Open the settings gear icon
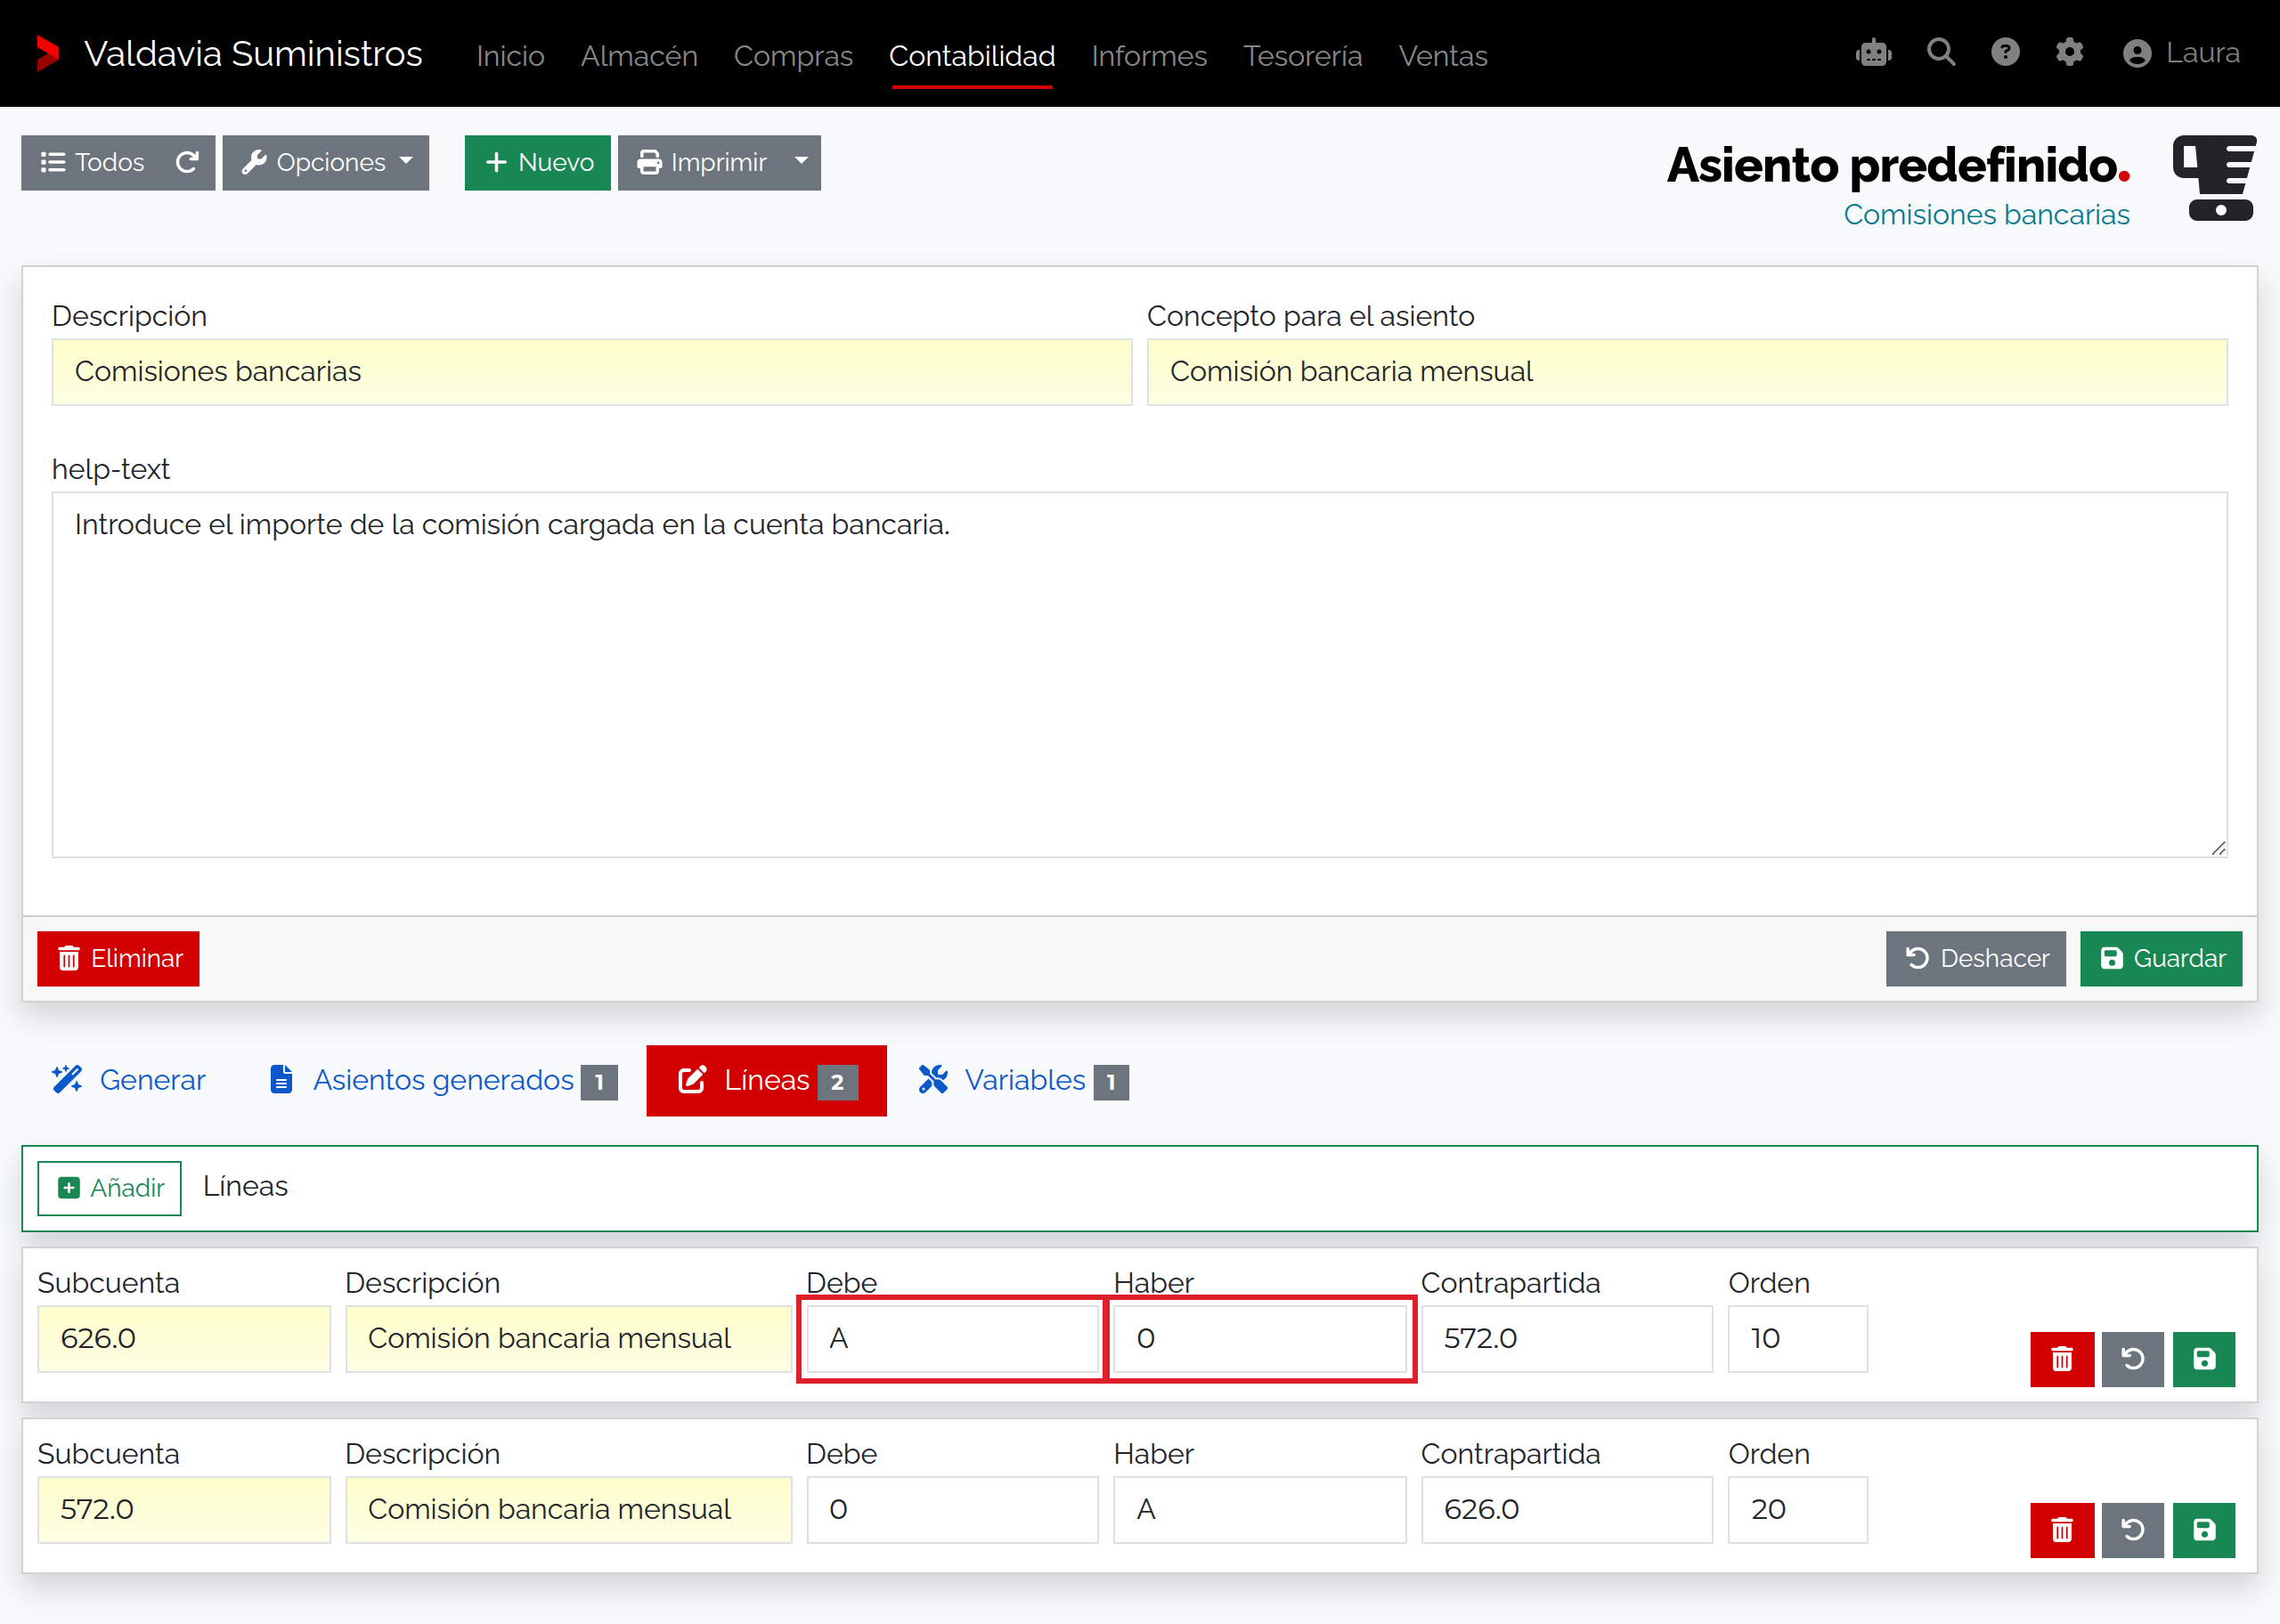The image size is (2280, 1624). tap(2069, 52)
